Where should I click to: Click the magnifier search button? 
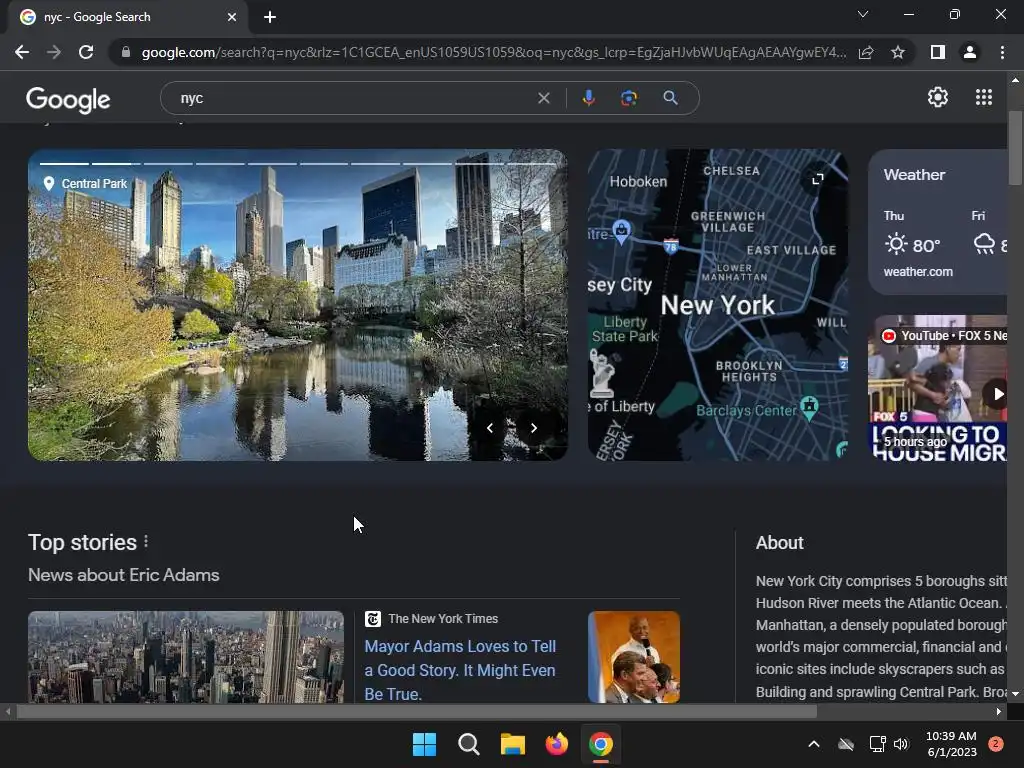[x=670, y=98]
